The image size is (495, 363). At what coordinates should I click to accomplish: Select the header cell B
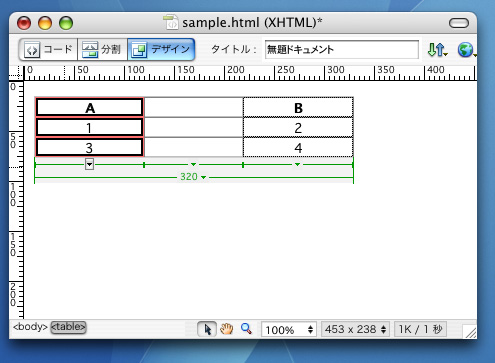click(x=298, y=108)
